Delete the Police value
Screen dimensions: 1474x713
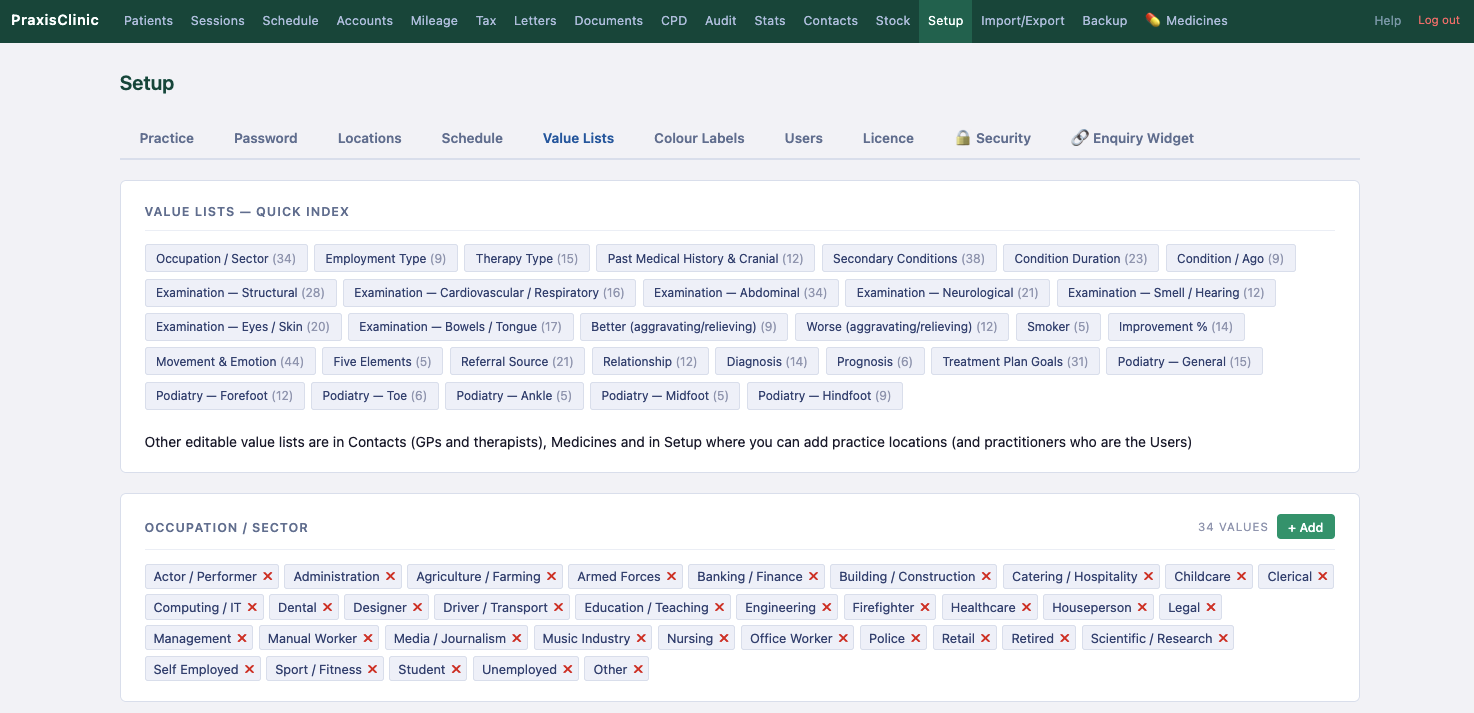(915, 639)
